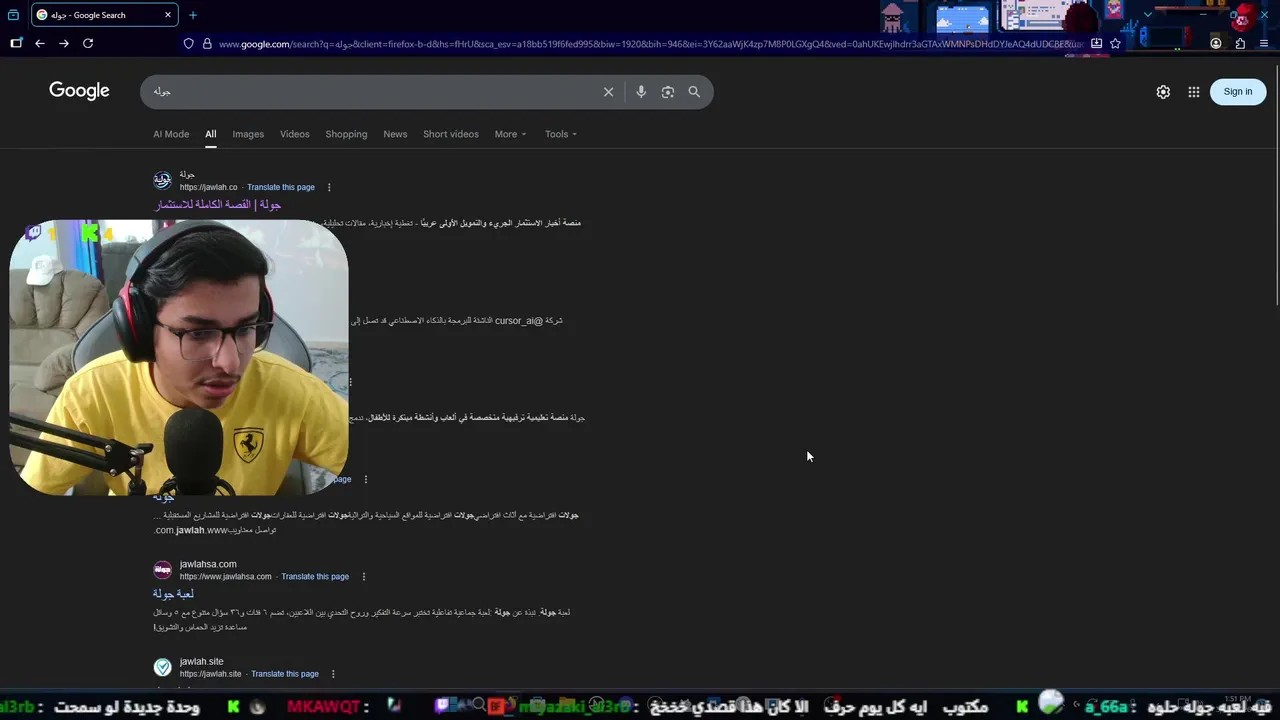Click the Sign in button
Image resolution: width=1280 pixels, height=720 pixels.
coord(1238,92)
